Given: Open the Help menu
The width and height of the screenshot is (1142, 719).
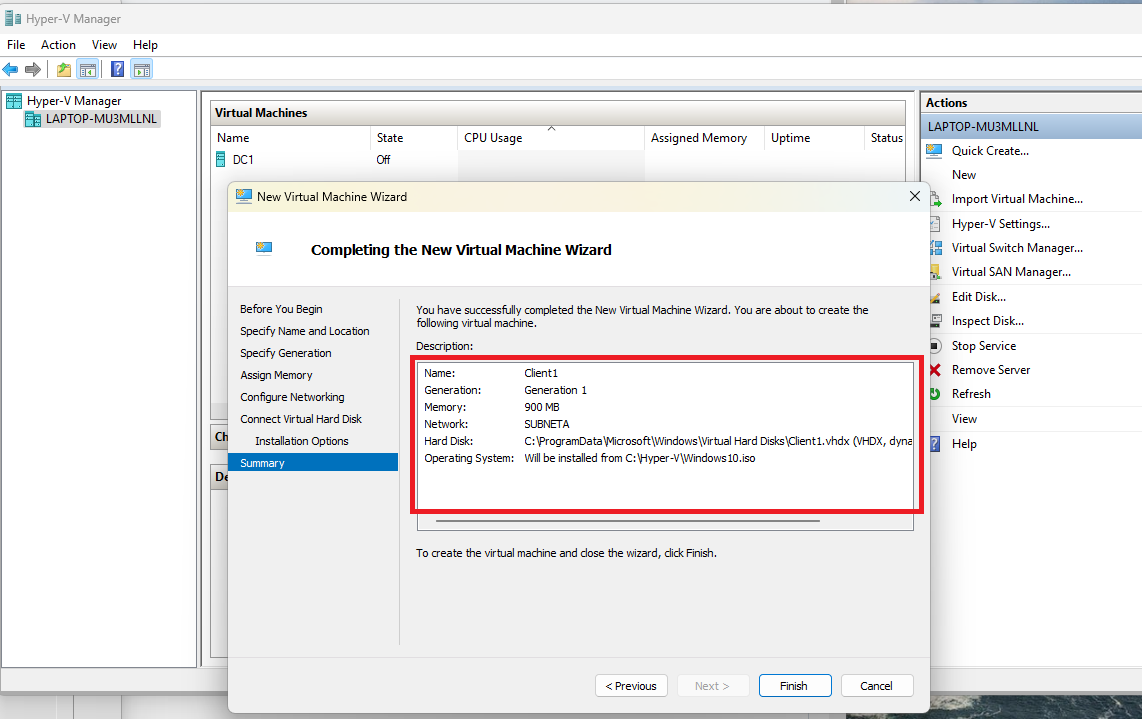Looking at the screenshot, I should pos(145,44).
